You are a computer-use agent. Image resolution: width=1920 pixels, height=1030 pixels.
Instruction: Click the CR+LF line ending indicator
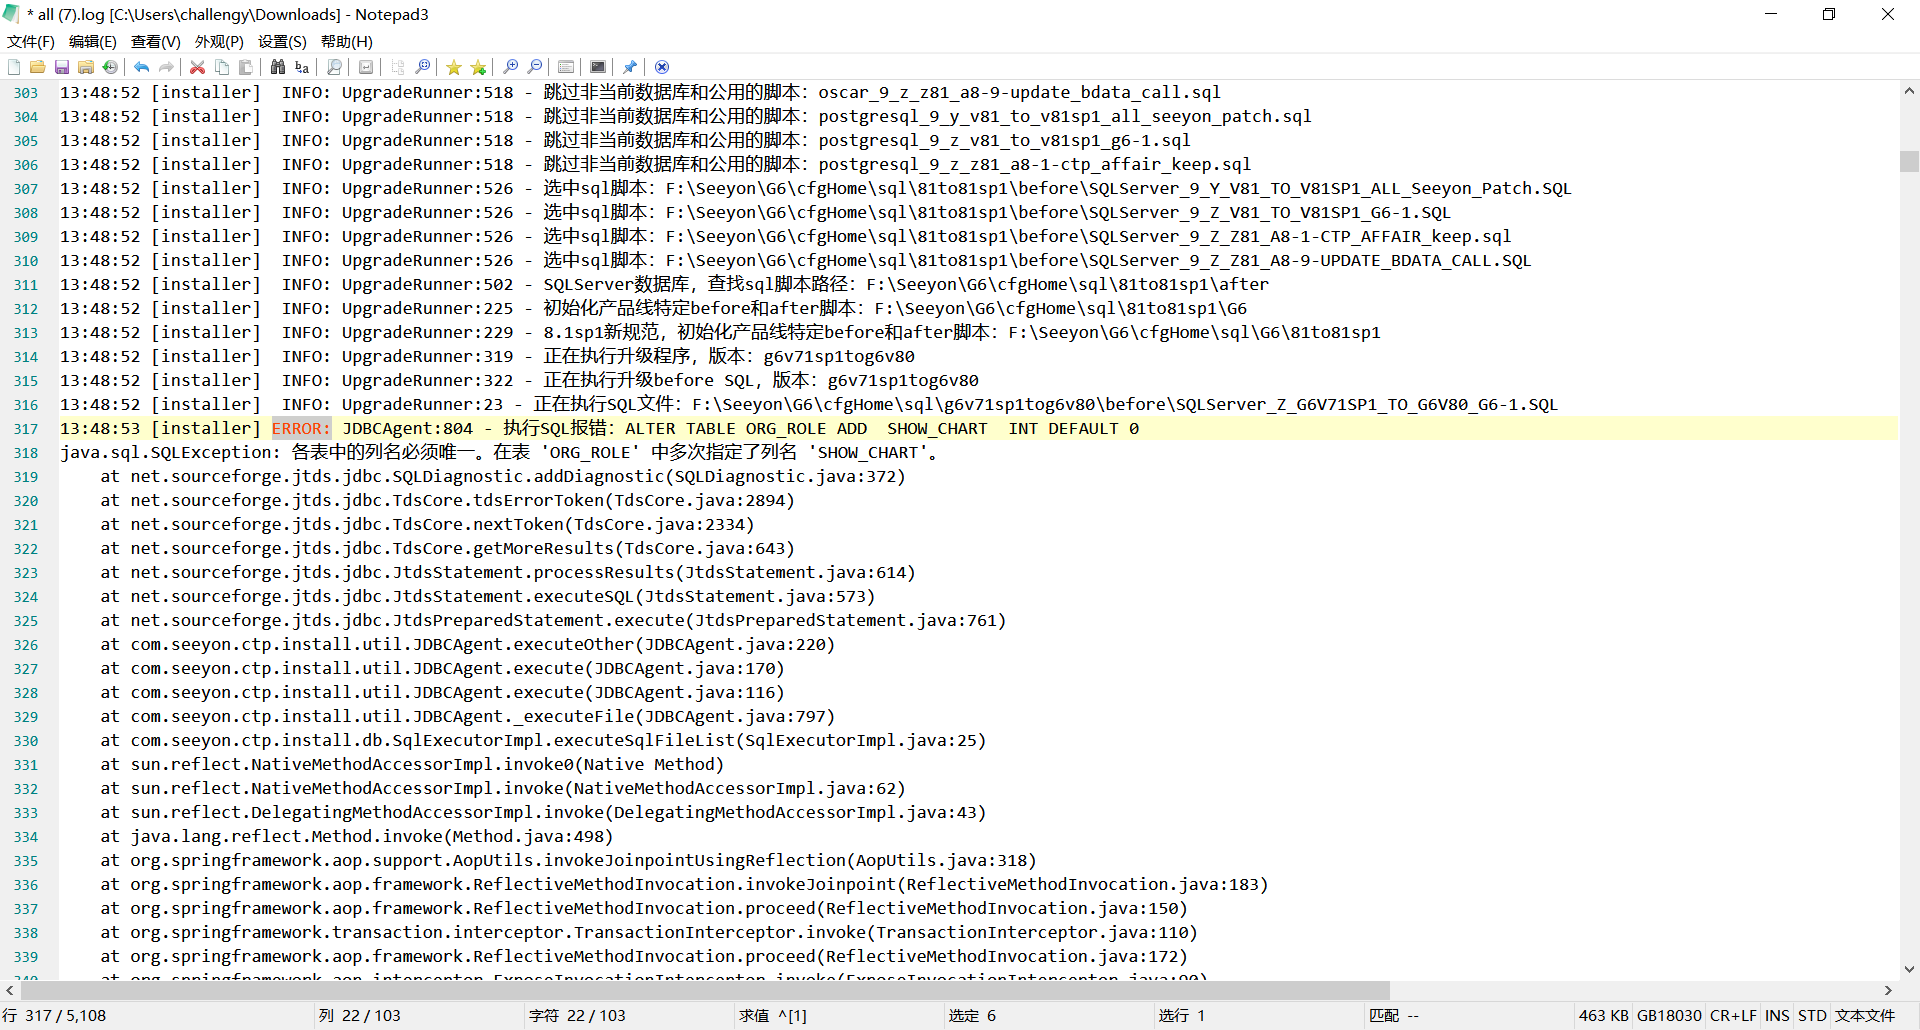1733,1016
